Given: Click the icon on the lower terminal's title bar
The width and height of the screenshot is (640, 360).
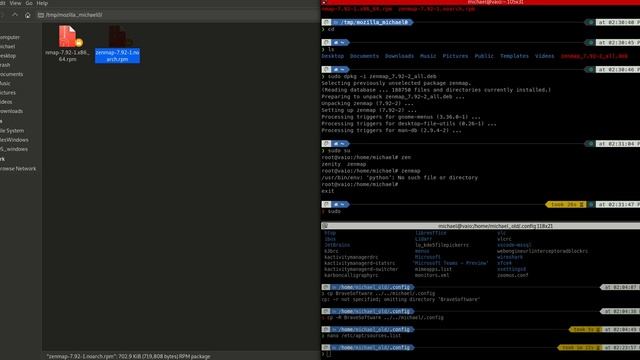Looking at the screenshot, I should click(x=325, y=226).
